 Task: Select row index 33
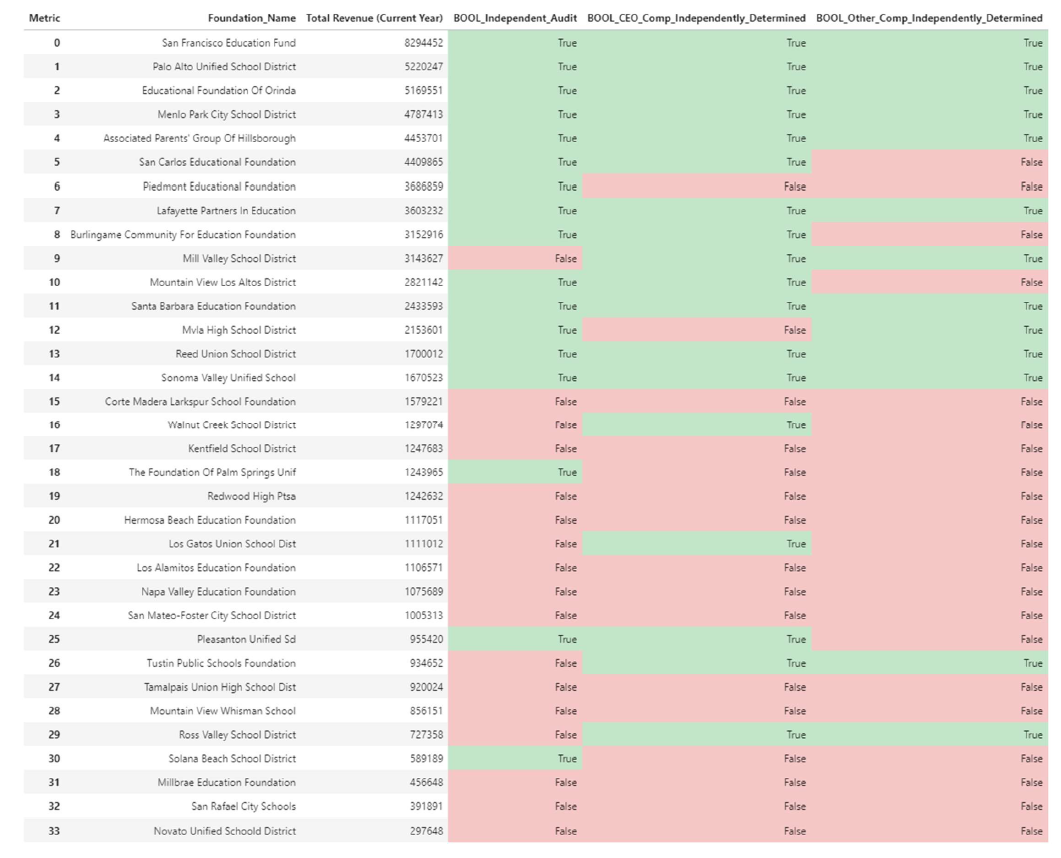[55, 831]
